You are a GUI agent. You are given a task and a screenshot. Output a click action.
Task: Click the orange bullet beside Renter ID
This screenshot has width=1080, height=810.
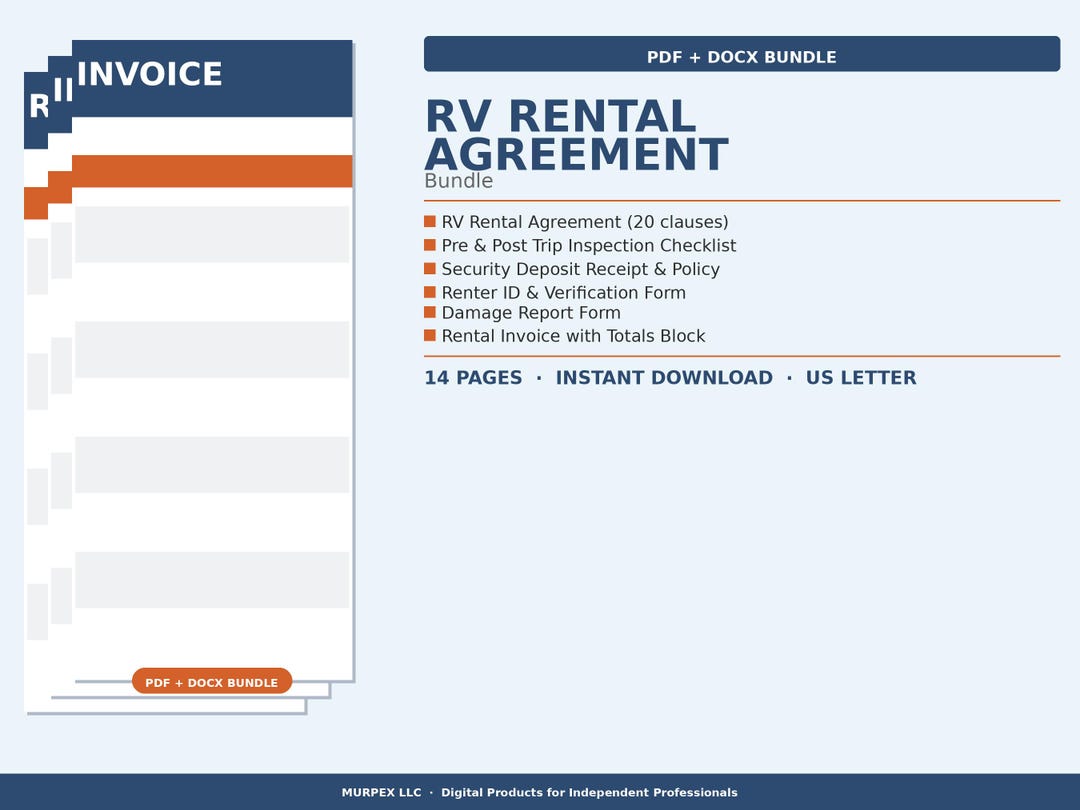[430, 292]
